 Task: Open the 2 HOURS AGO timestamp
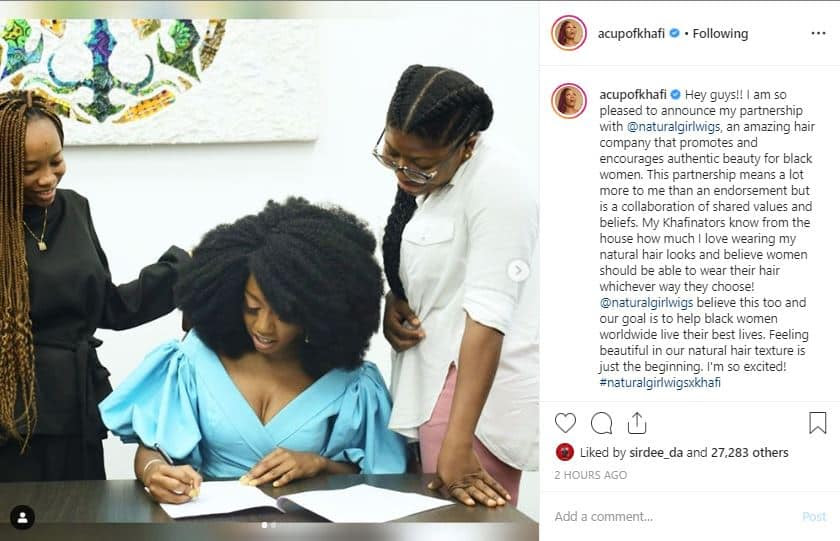pyautogui.click(x=590, y=475)
